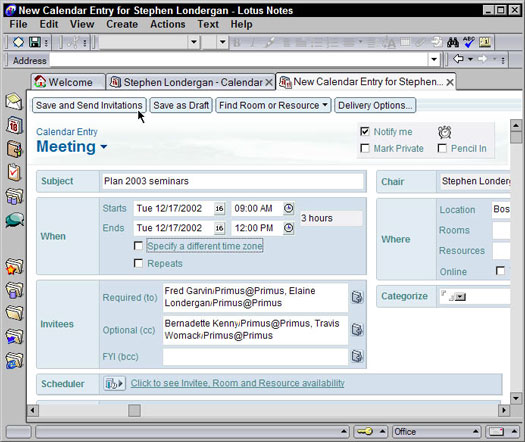Open bookmark folder with blue arrow icon

[x=14, y=336]
